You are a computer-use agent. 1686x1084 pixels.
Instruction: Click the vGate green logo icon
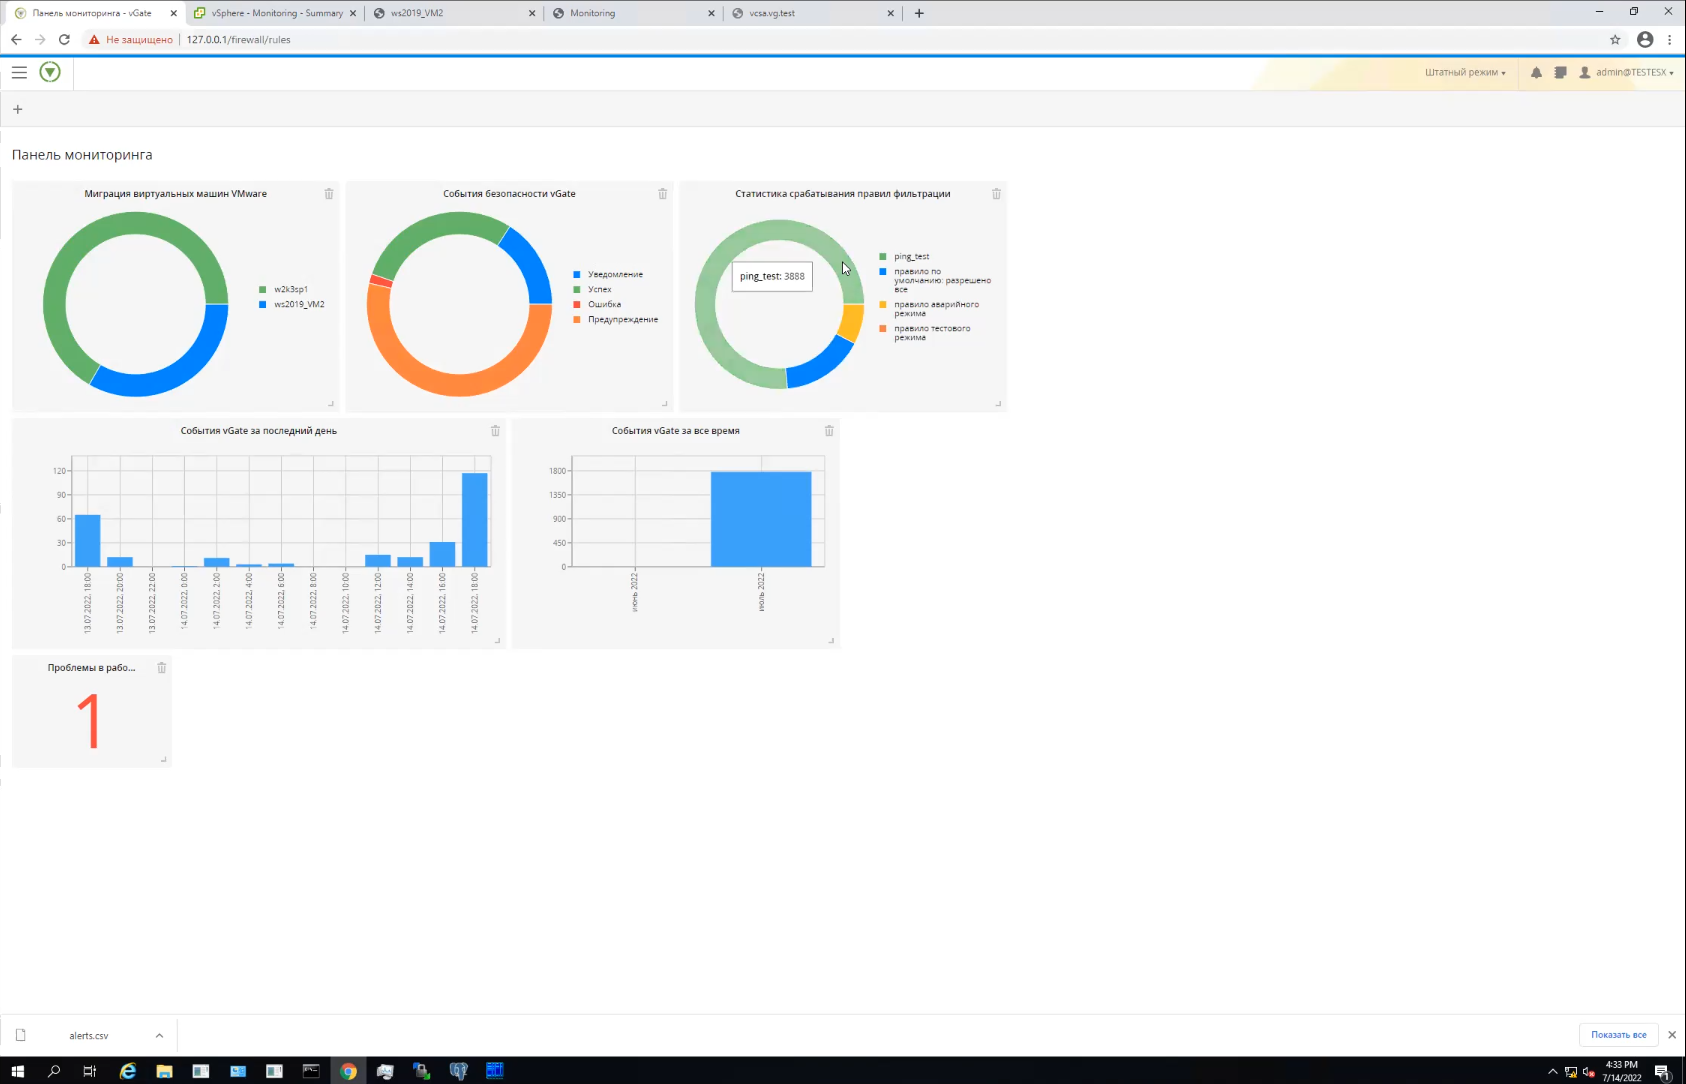coord(50,72)
